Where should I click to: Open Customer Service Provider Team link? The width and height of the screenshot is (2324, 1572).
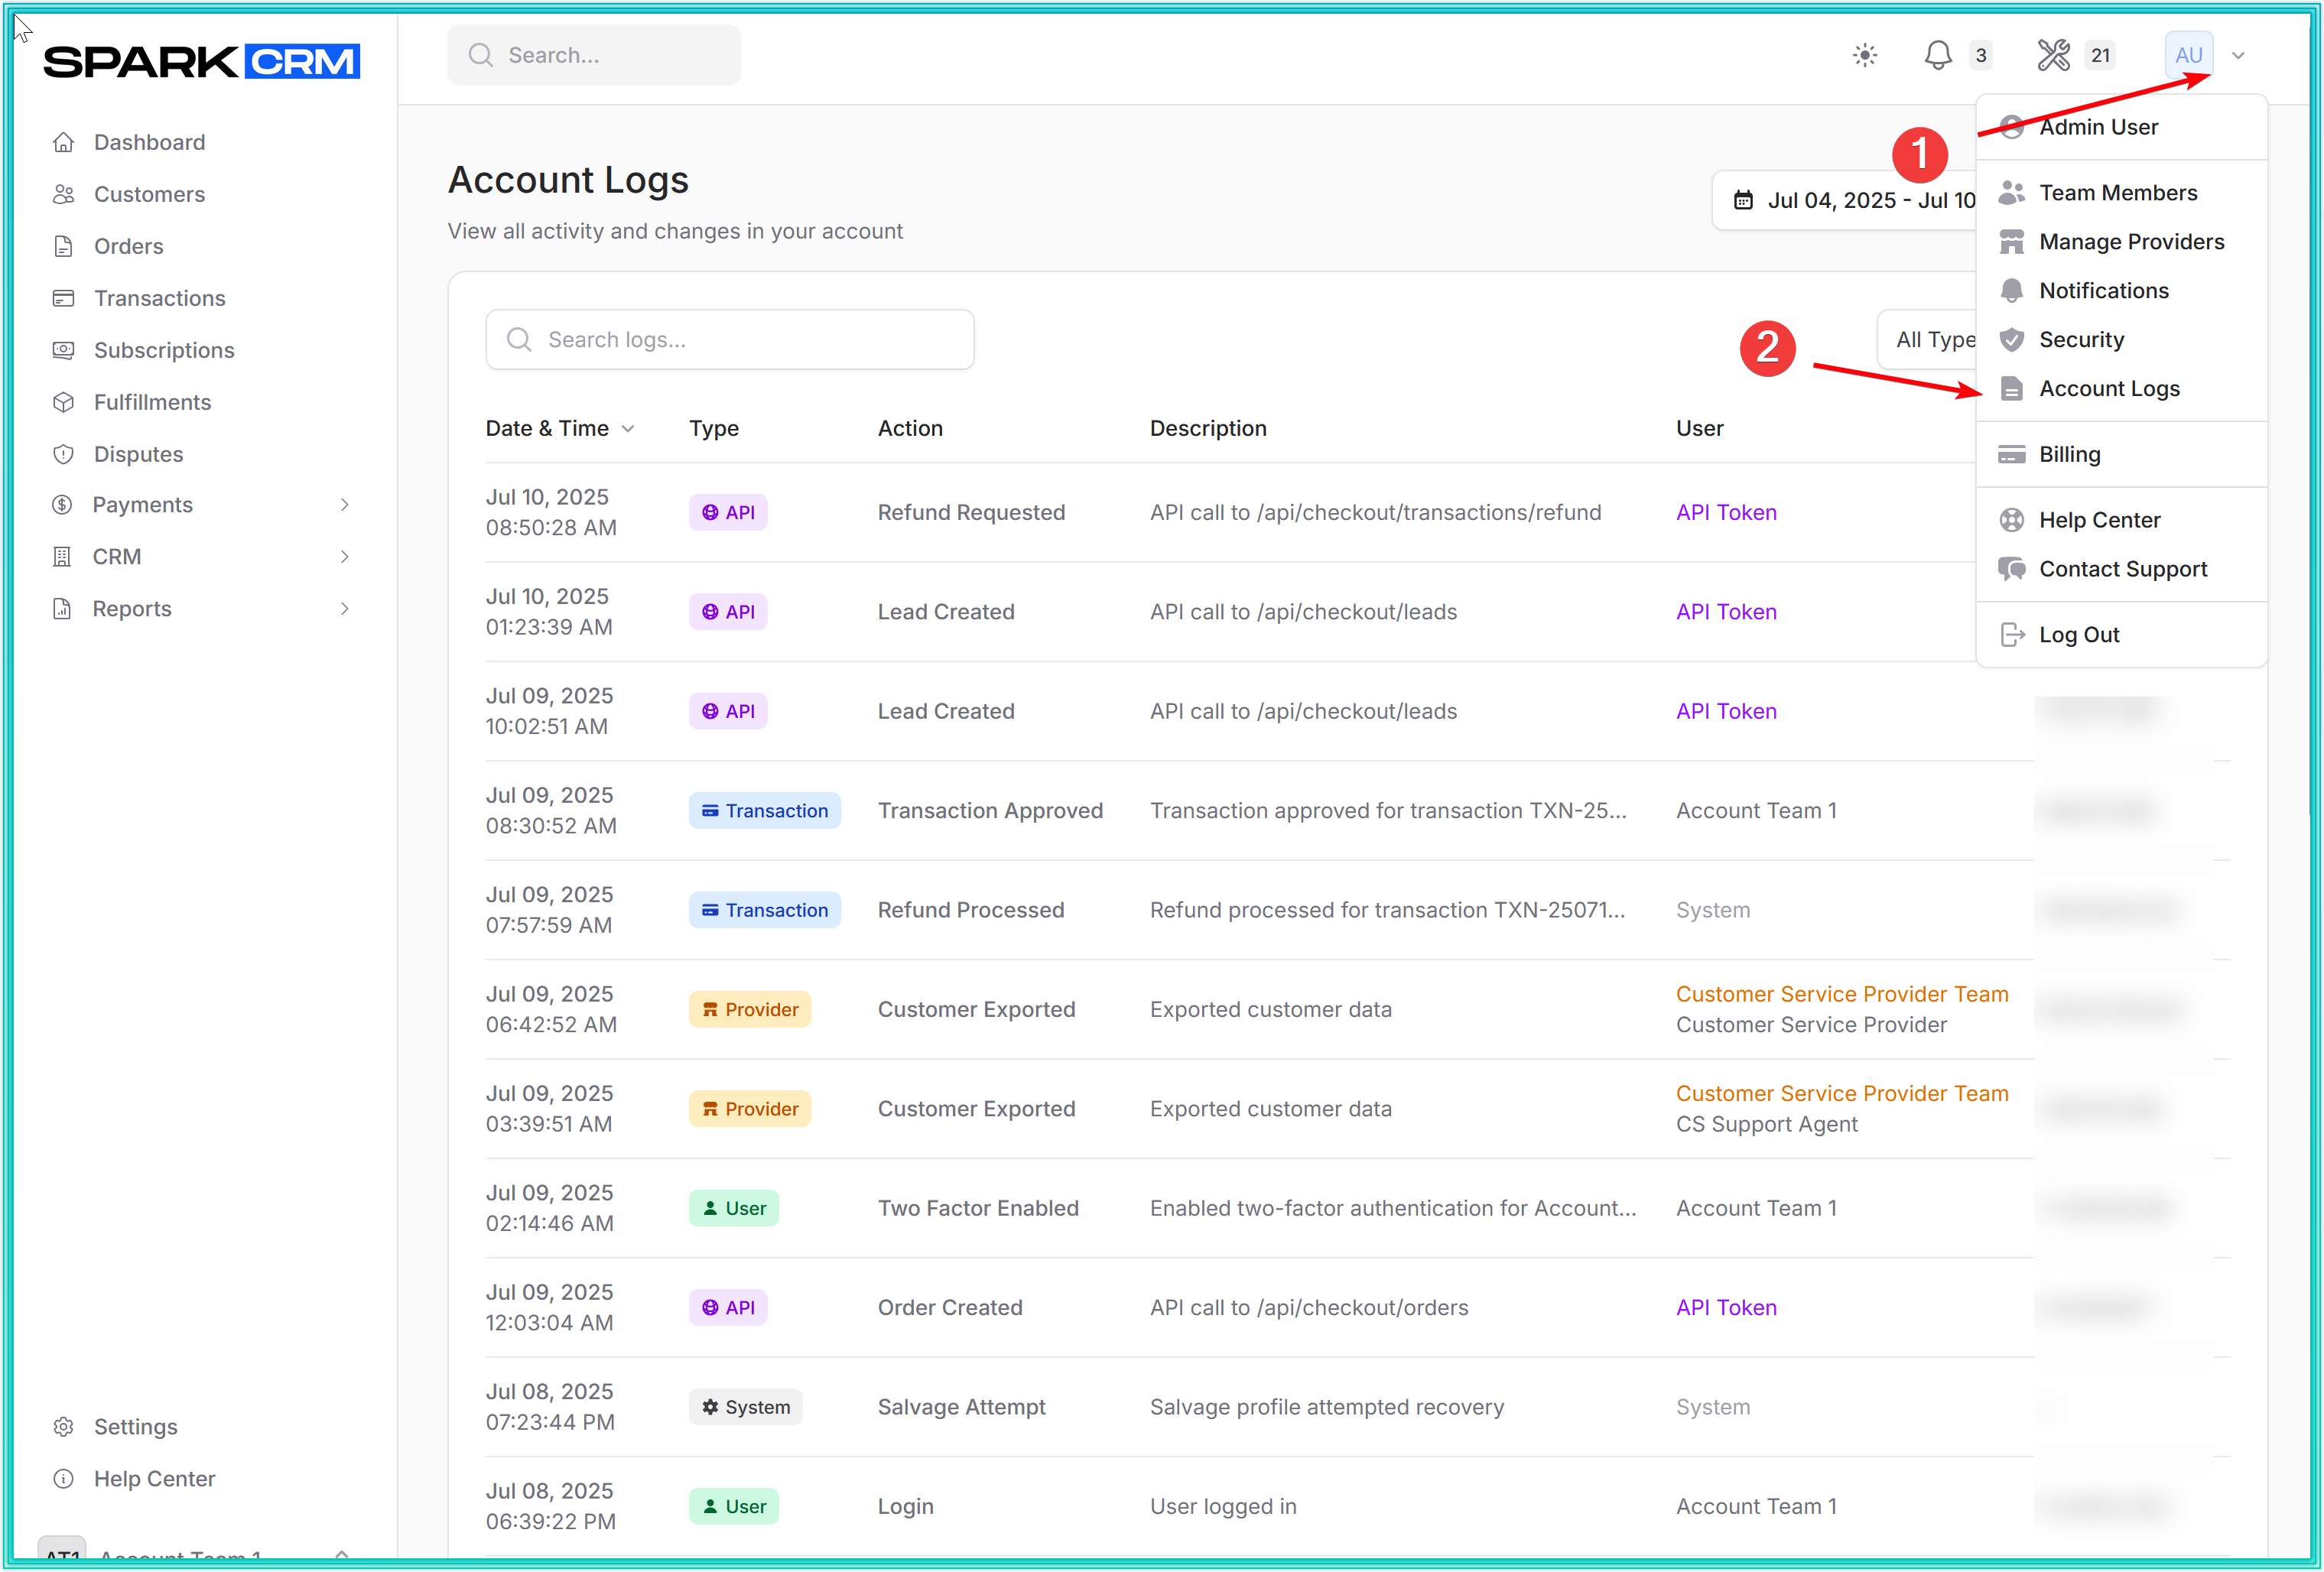[x=1841, y=994]
